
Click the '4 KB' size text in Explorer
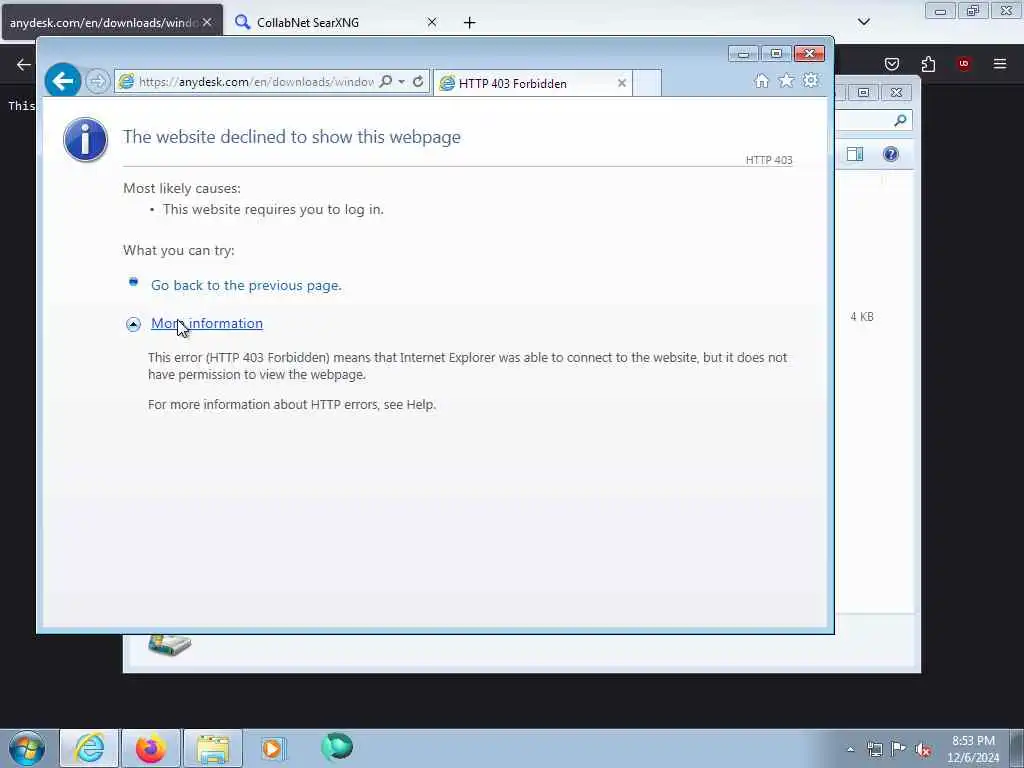click(861, 317)
